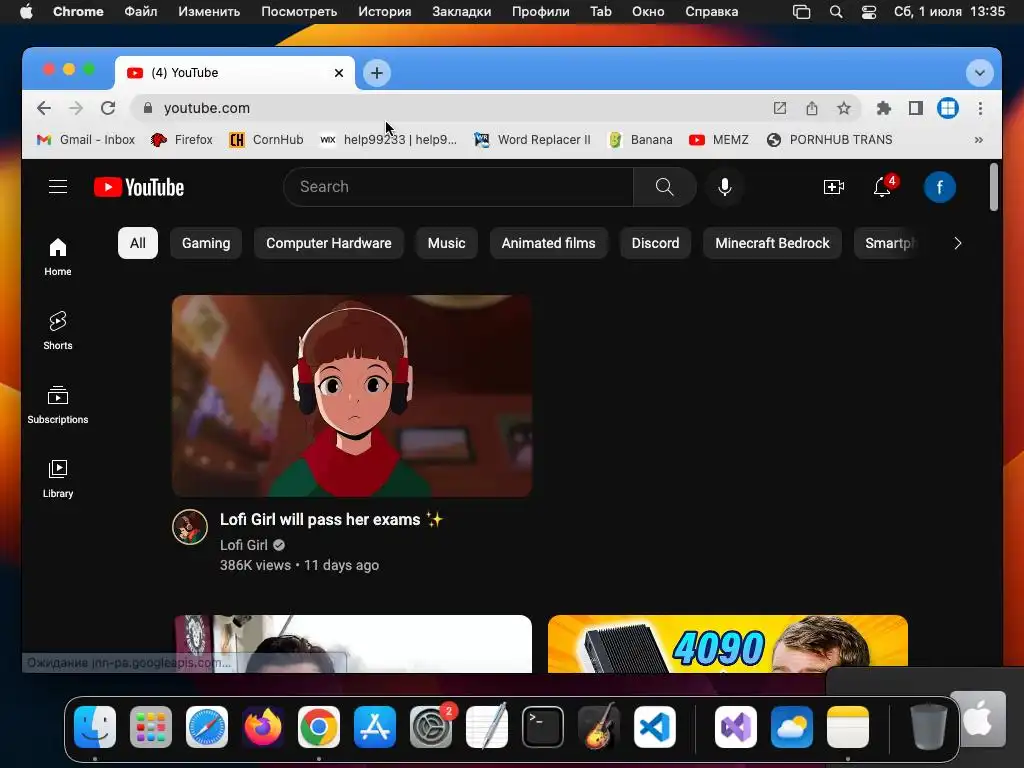
Task: Click the YouTube search field
Action: tap(458, 187)
